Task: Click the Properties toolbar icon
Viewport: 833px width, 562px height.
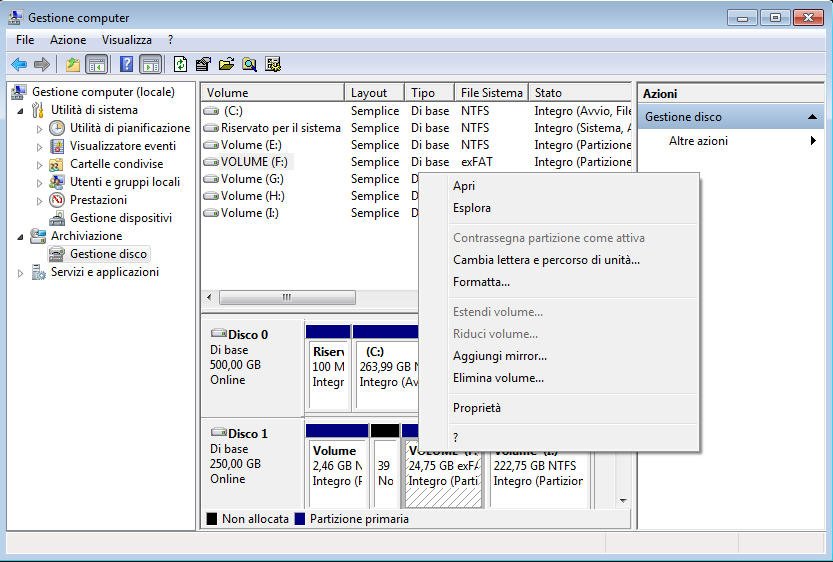Action: pyautogui.click(x=203, y=65)
